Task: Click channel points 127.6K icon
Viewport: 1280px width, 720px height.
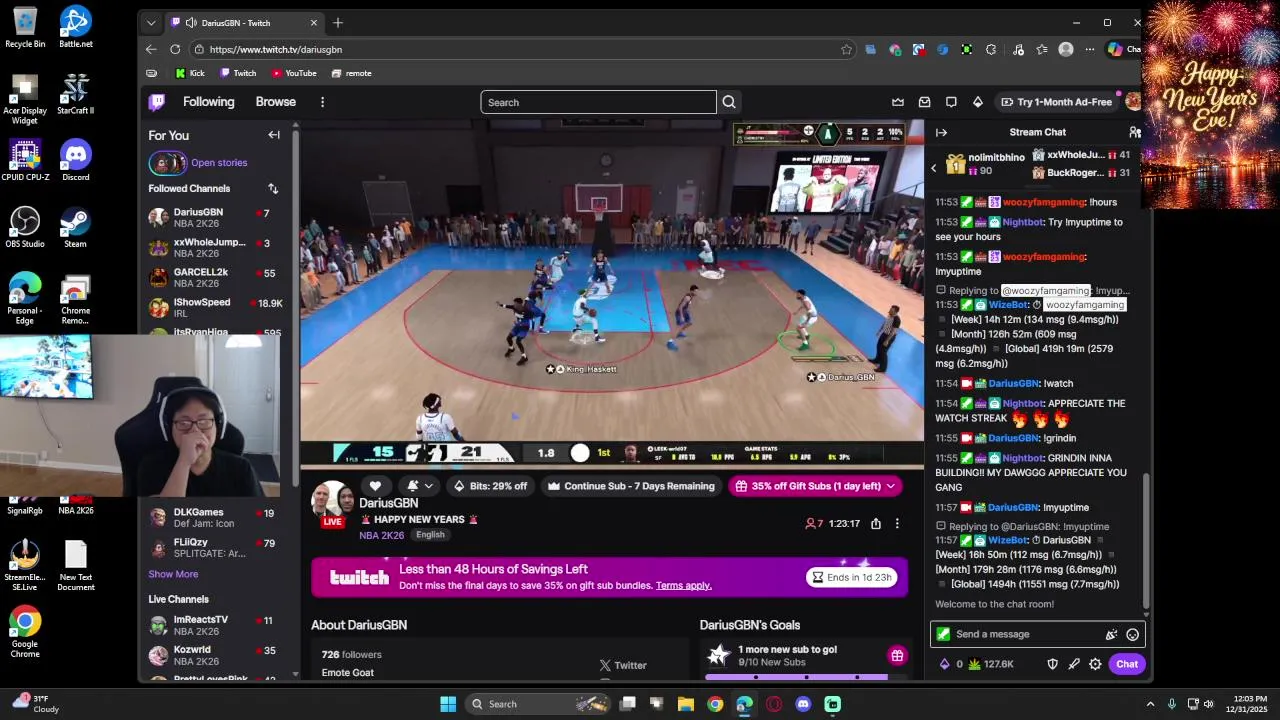Action: tap(974, 664)
